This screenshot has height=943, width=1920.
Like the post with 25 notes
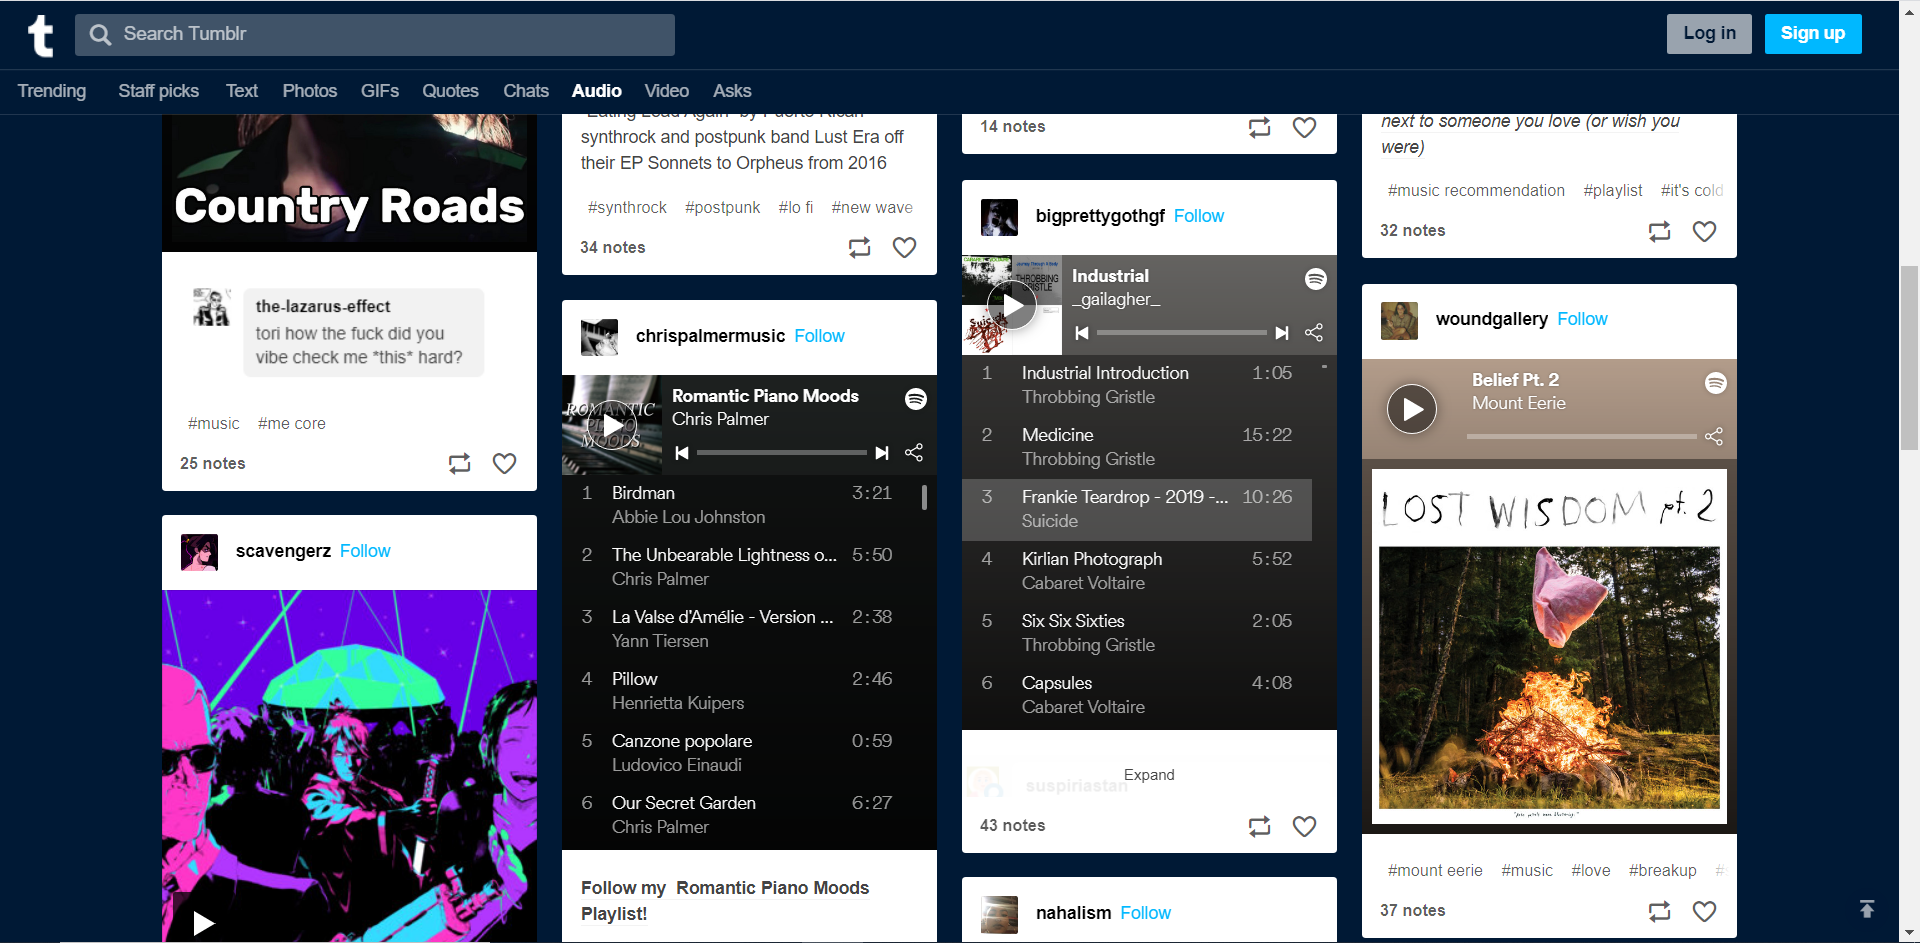tap(504, 464)
